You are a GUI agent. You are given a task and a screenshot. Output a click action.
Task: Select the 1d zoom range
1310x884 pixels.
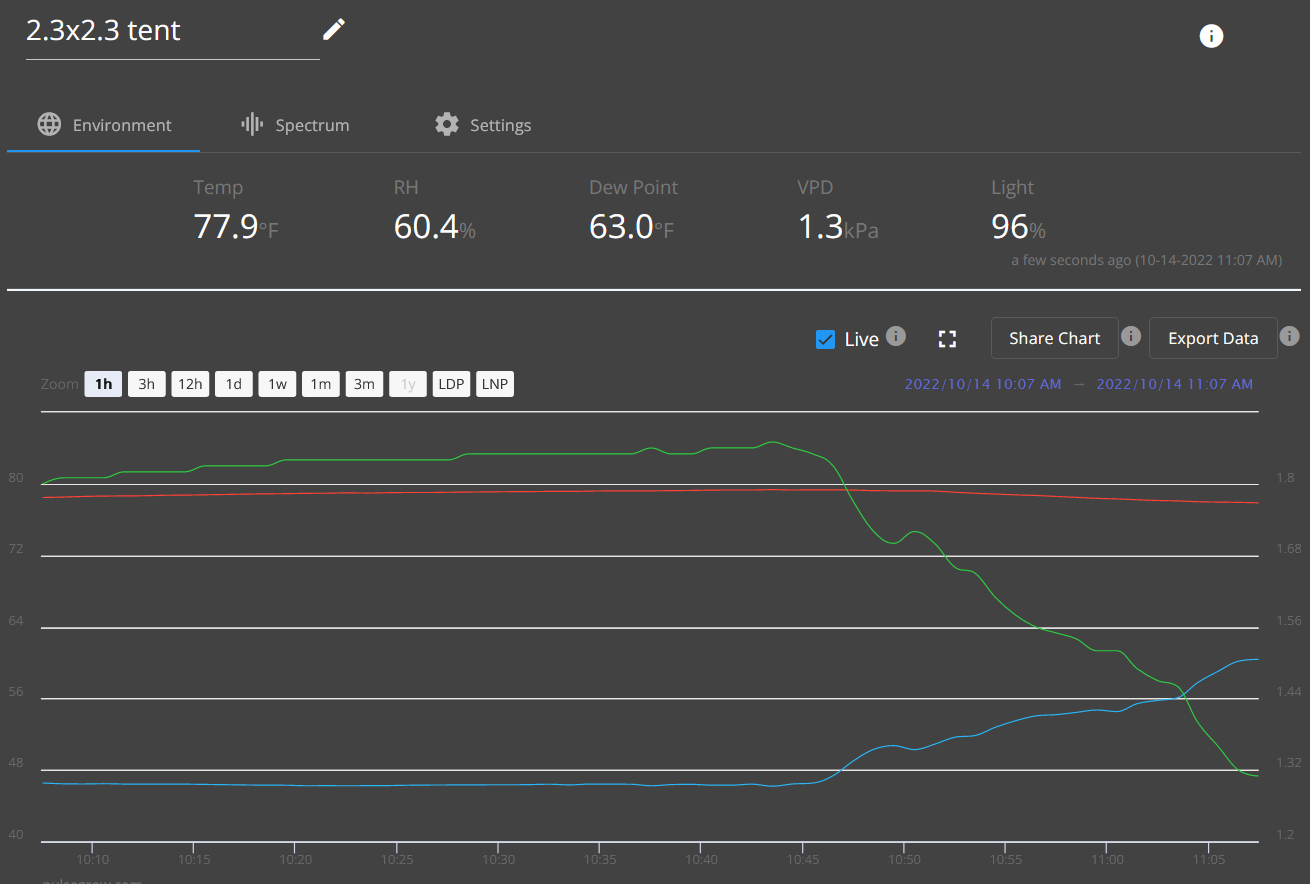[x=234, y=384]
